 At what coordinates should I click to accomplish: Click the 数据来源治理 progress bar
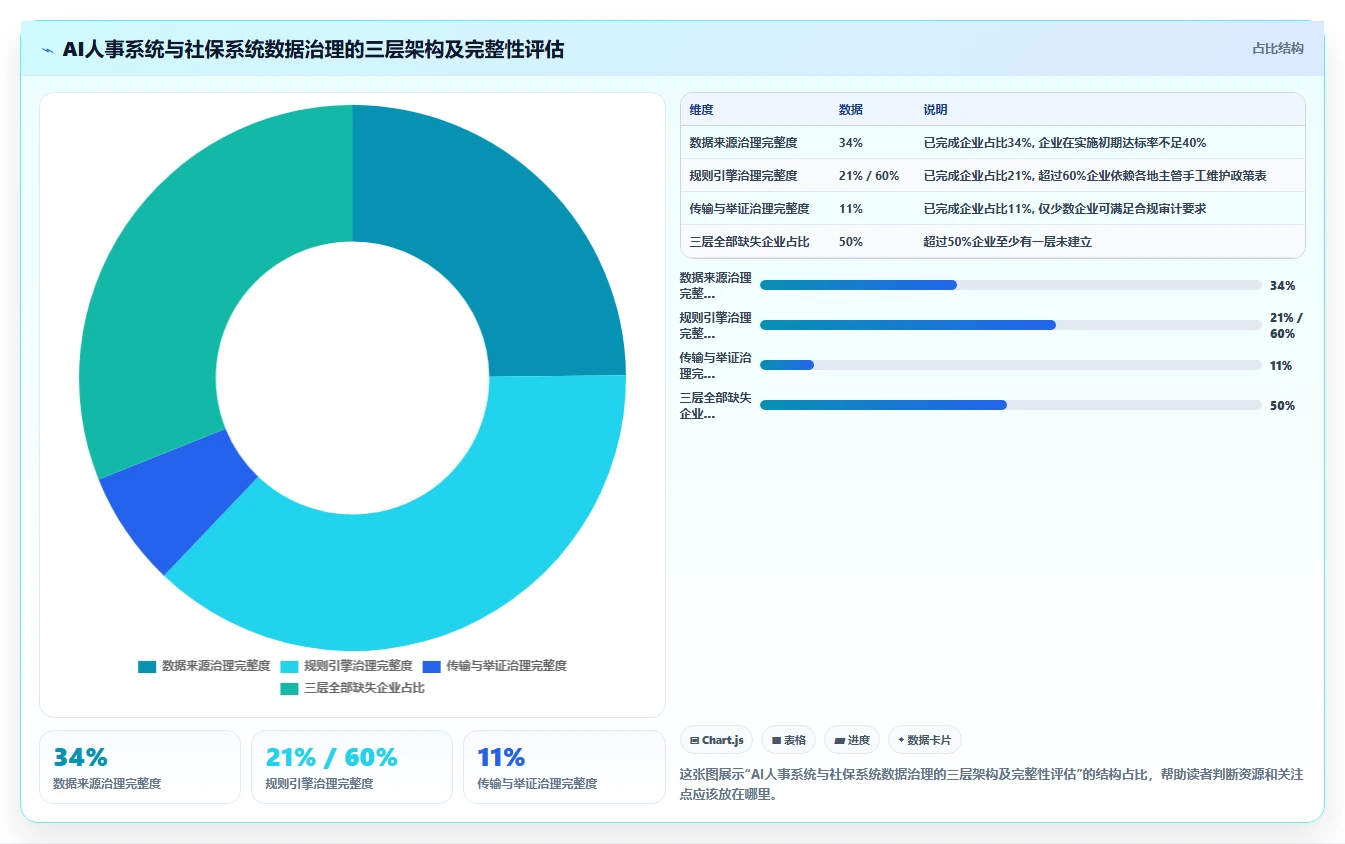point(1010,285)
